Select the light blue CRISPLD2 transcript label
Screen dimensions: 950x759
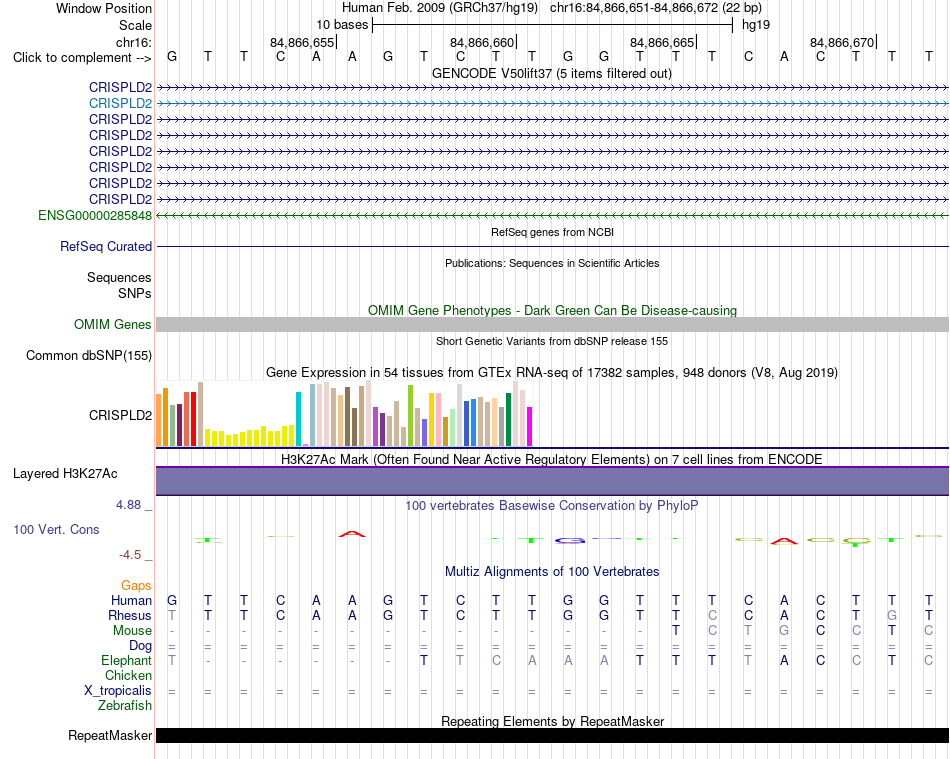click(x=120, y=103)
